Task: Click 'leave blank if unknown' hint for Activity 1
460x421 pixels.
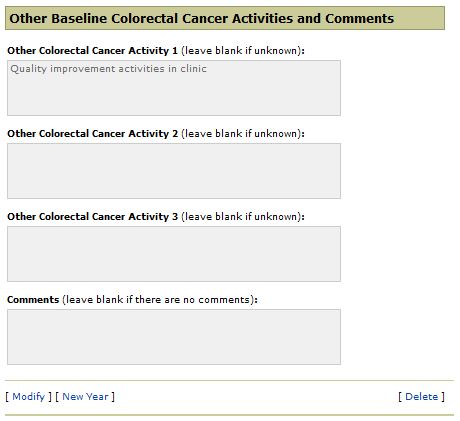Action: [x=242, y=51]
